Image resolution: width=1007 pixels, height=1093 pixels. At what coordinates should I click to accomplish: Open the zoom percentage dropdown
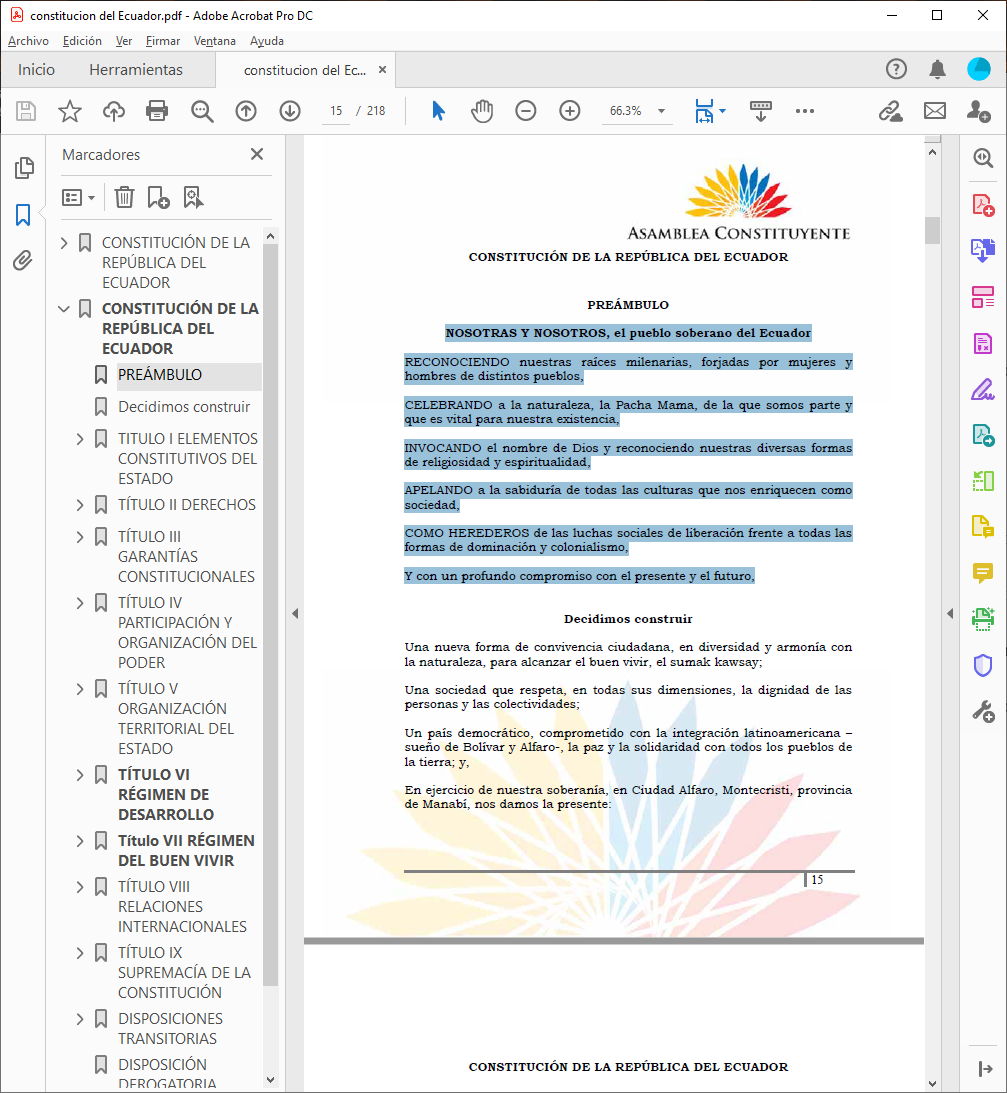661,111
